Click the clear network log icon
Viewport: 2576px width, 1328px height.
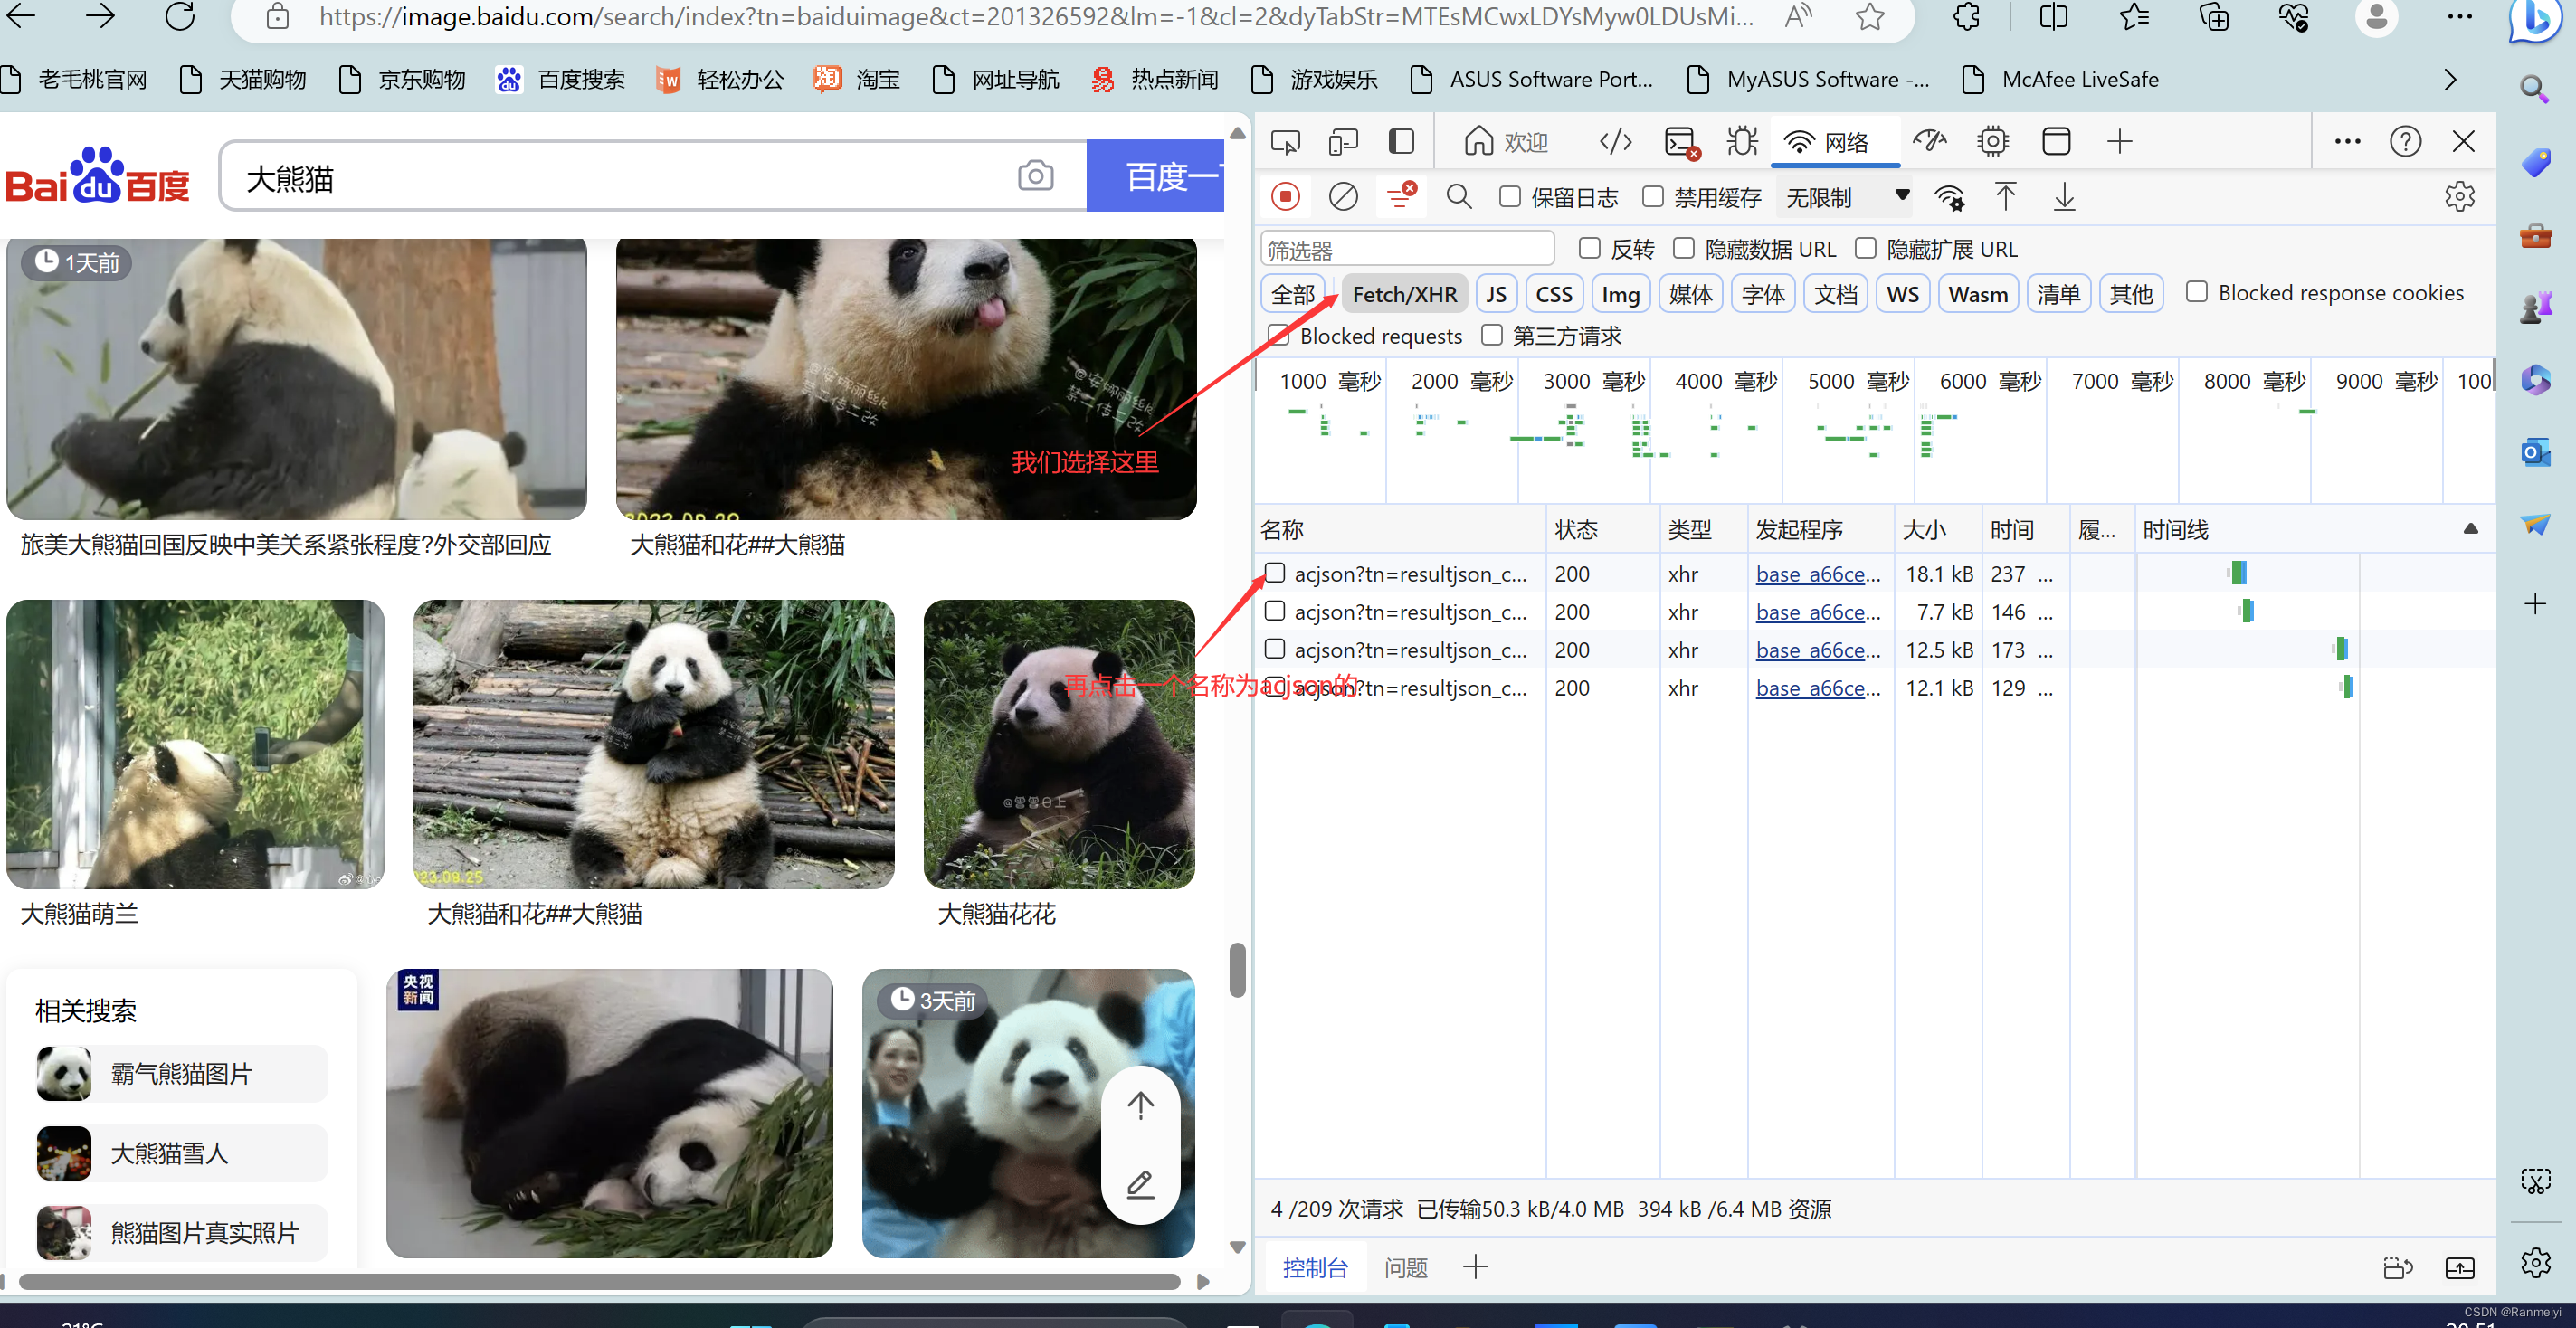(1343, 197)
